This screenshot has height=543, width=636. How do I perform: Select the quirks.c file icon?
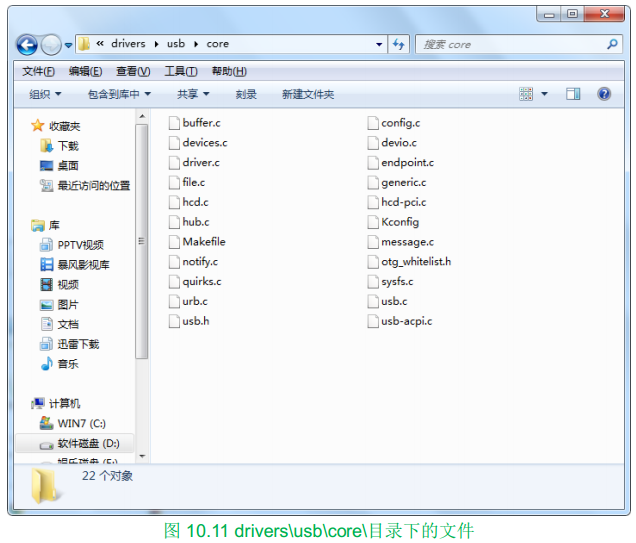pos(174,281)
